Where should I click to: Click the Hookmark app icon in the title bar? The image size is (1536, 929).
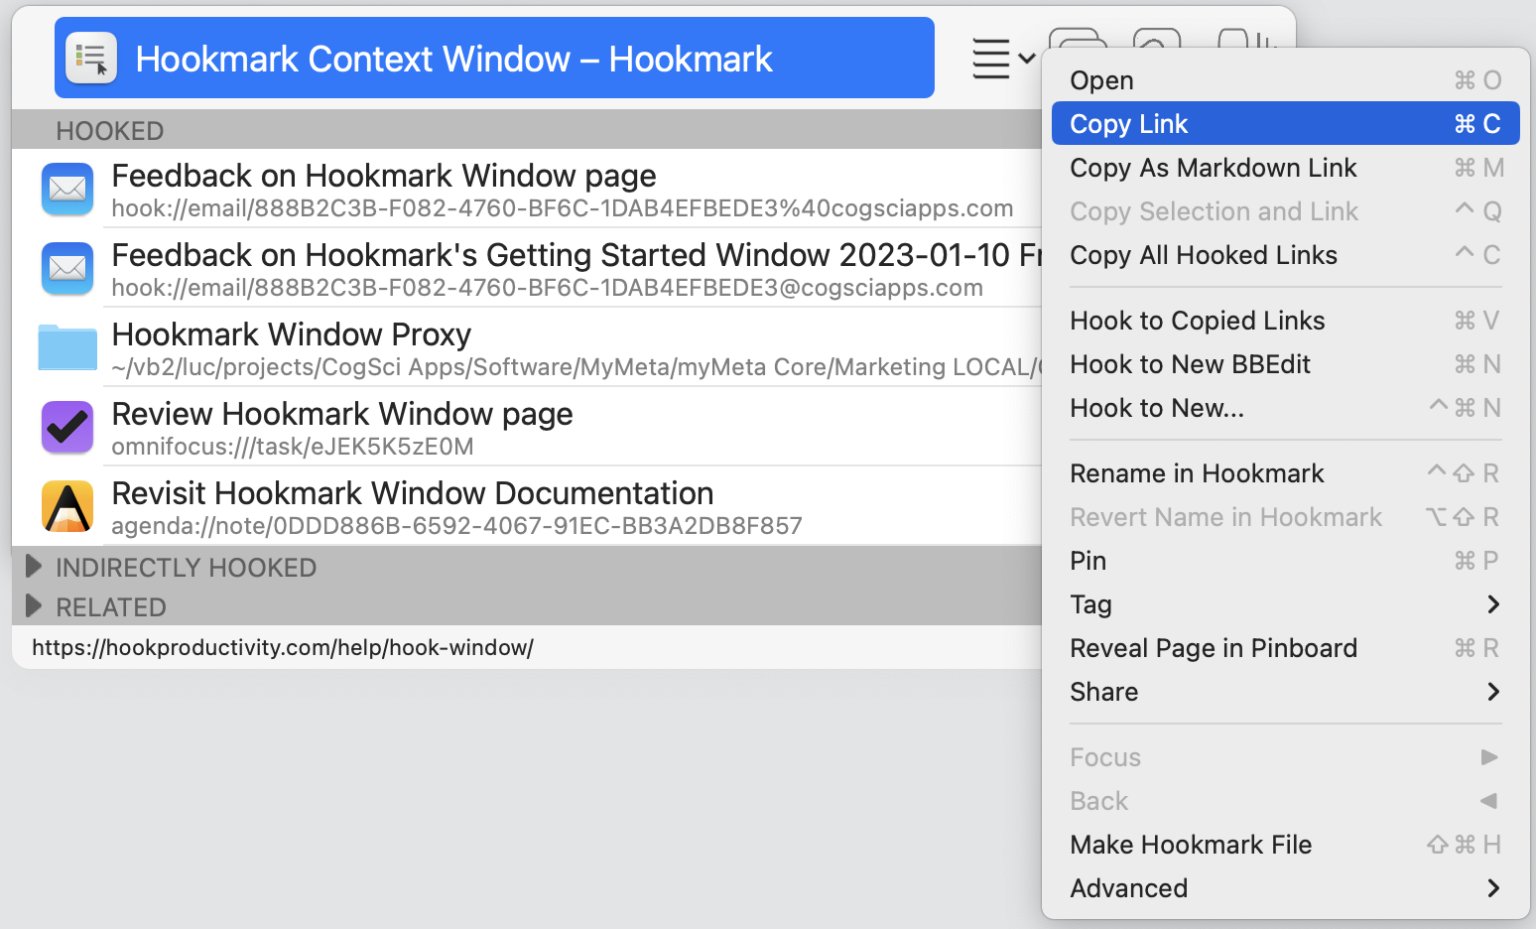tap(90, 57)
